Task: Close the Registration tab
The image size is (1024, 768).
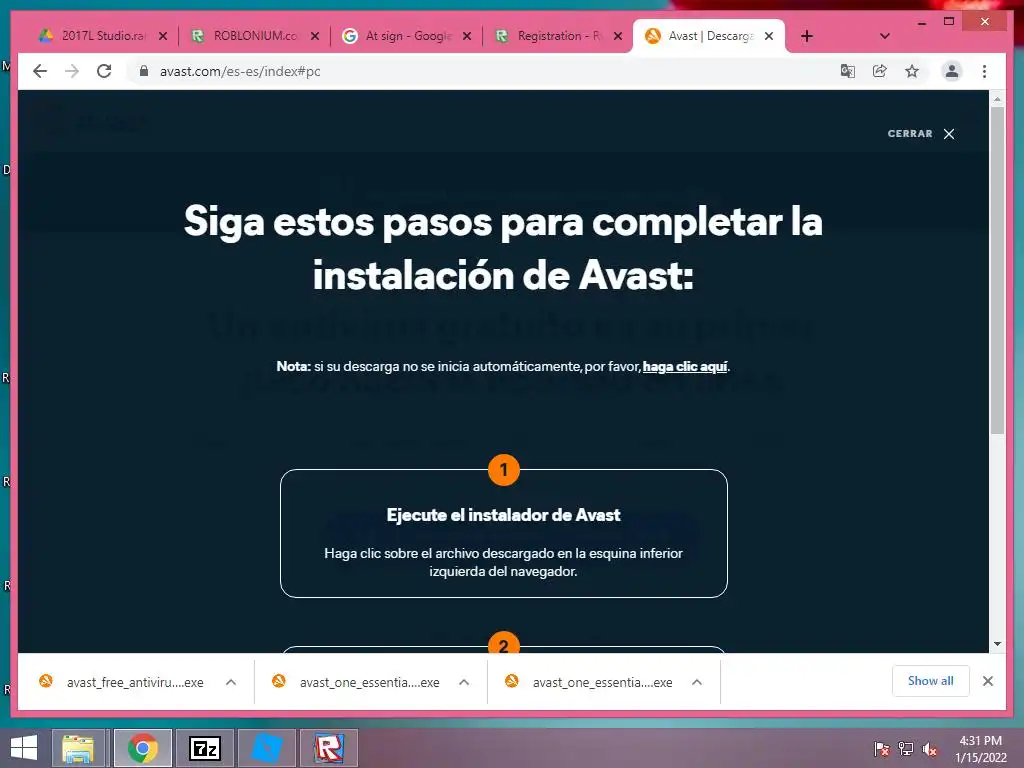Action: (x=618, y=36)
